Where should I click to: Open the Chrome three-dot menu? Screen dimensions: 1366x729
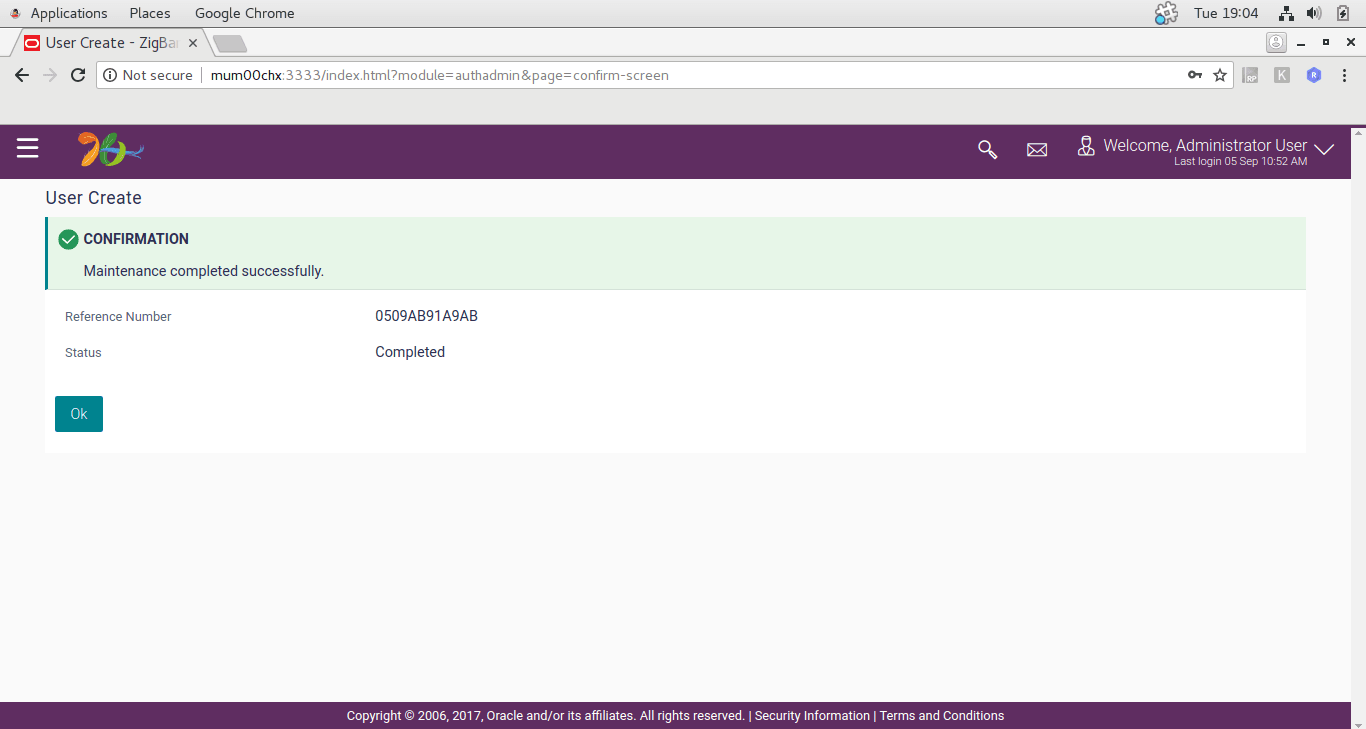coord(1345,75)
